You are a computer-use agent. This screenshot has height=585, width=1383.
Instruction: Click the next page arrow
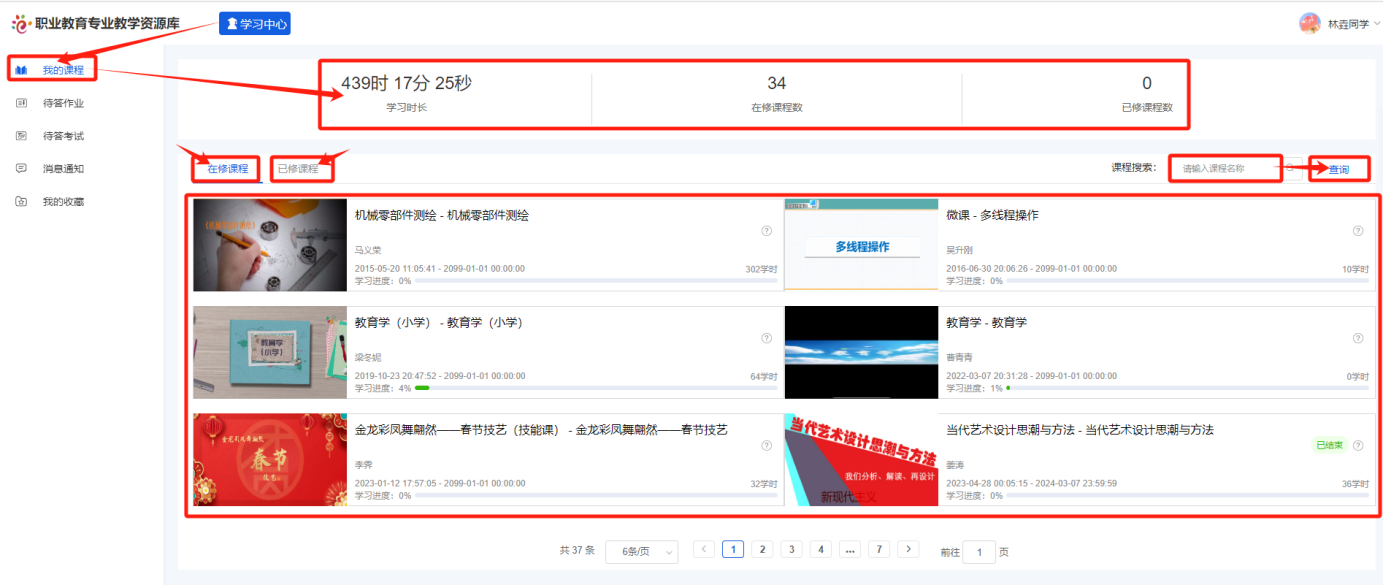point(908,548)
